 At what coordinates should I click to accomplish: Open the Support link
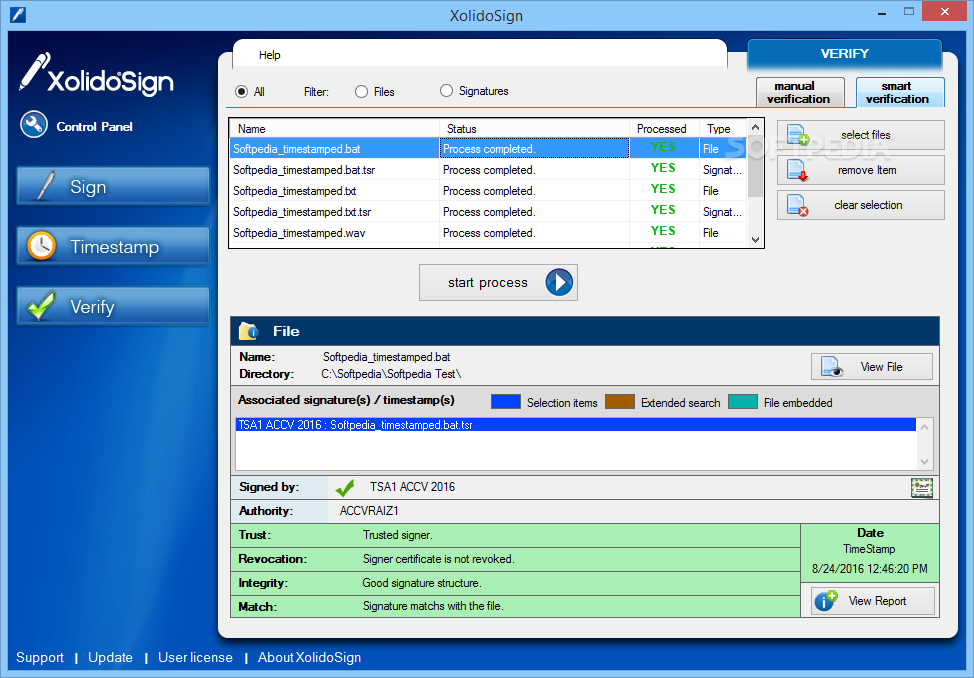(x=40, y=657)
